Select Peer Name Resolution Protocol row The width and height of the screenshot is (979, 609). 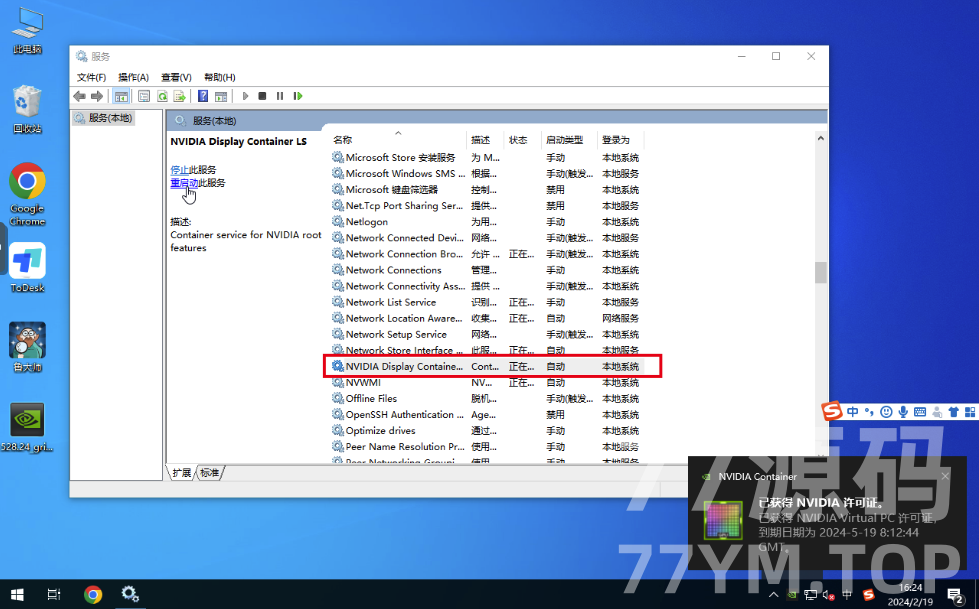(486, 447)
